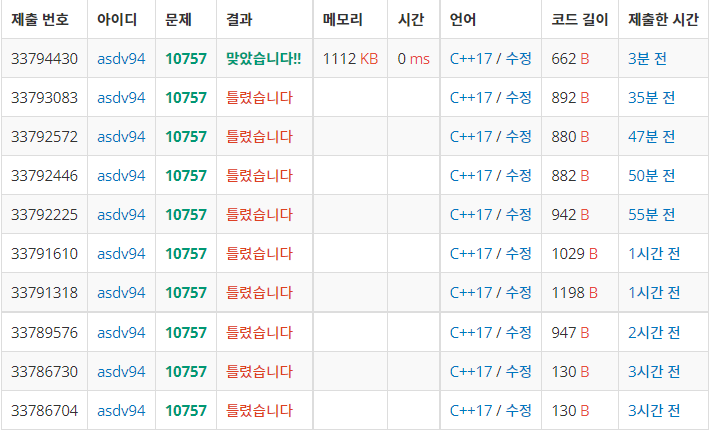Select the 947 B code length

[x=570, y=332]
